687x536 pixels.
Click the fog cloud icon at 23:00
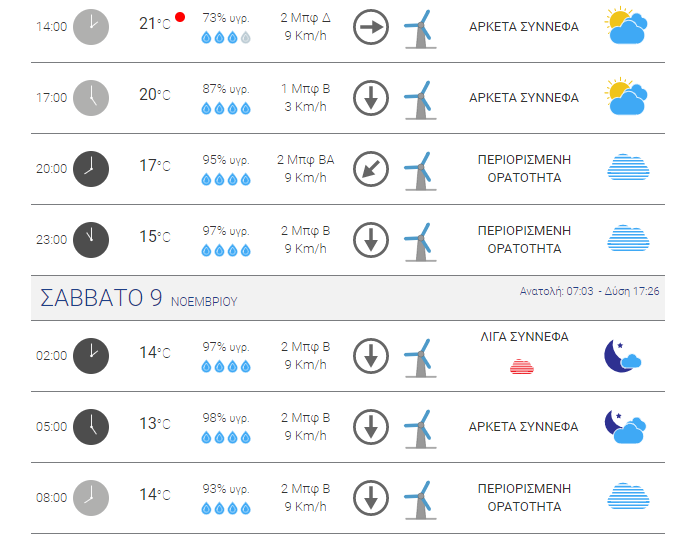click(628, 238)
